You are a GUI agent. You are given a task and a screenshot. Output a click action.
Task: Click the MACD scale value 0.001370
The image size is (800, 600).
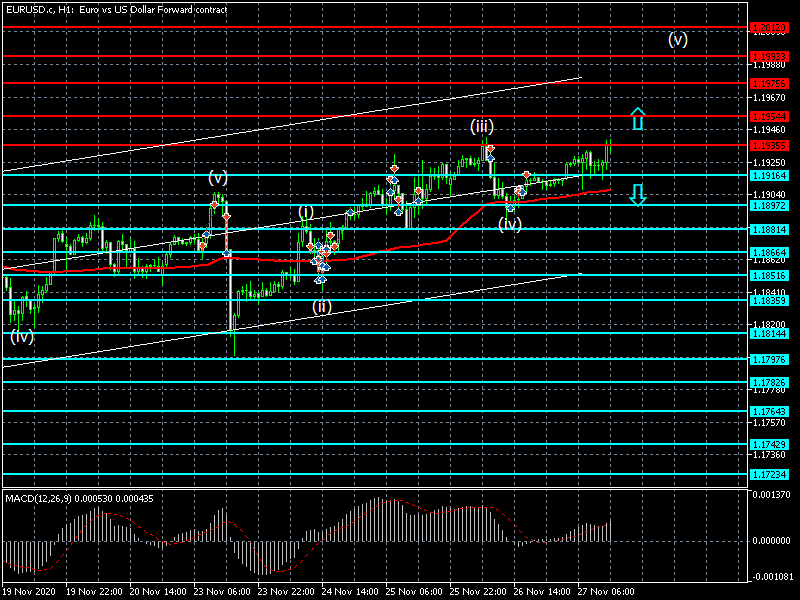(771, 494)
